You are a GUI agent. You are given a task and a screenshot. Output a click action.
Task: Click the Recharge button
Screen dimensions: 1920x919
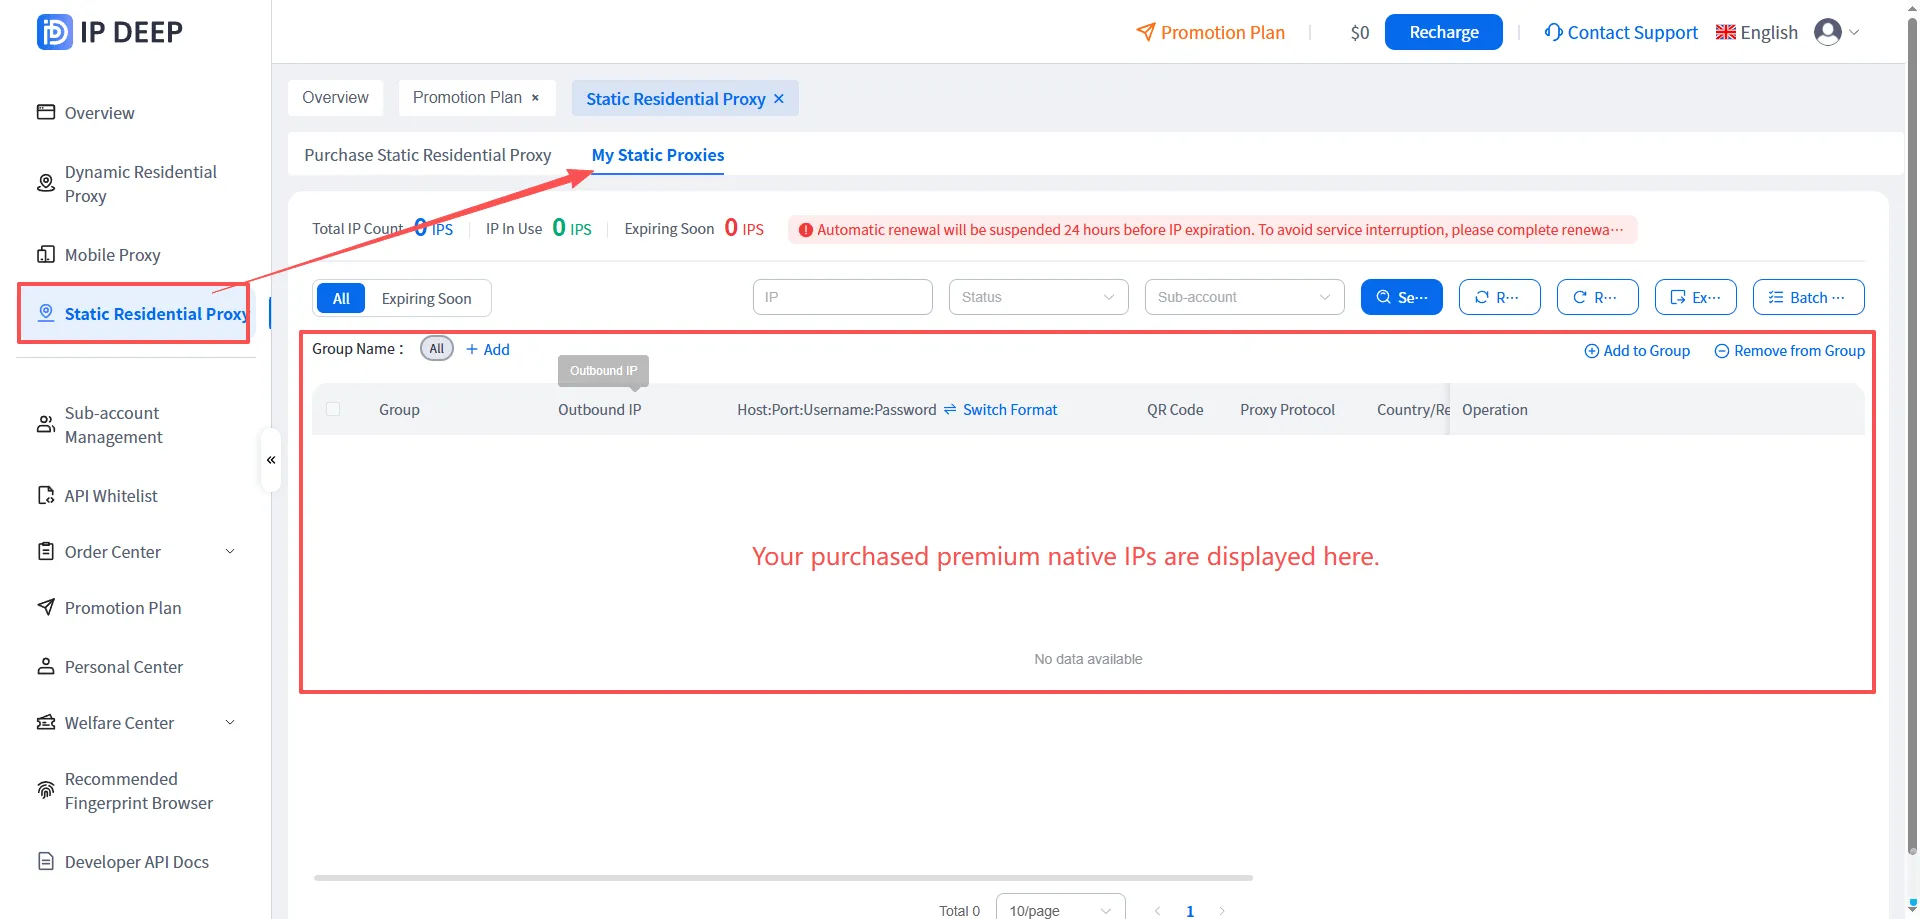[1443, 32]
